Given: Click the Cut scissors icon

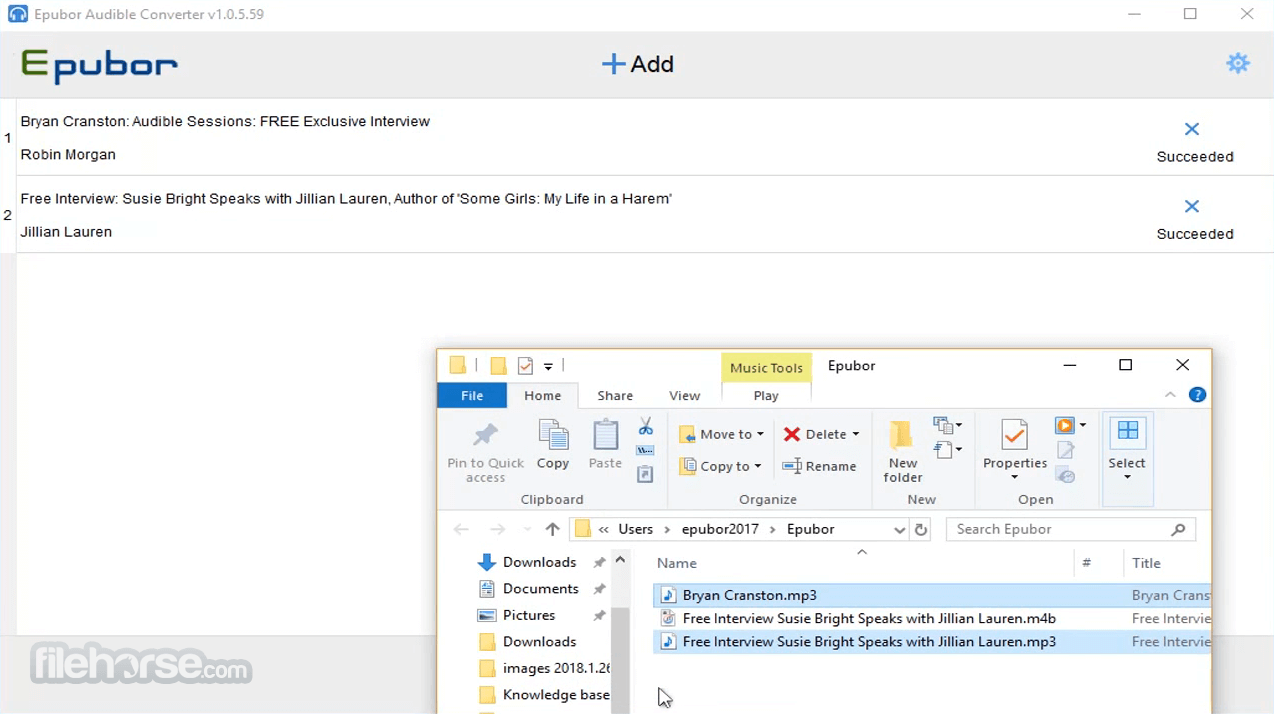Looking at the screenshot, I should [x=645, y=427].
